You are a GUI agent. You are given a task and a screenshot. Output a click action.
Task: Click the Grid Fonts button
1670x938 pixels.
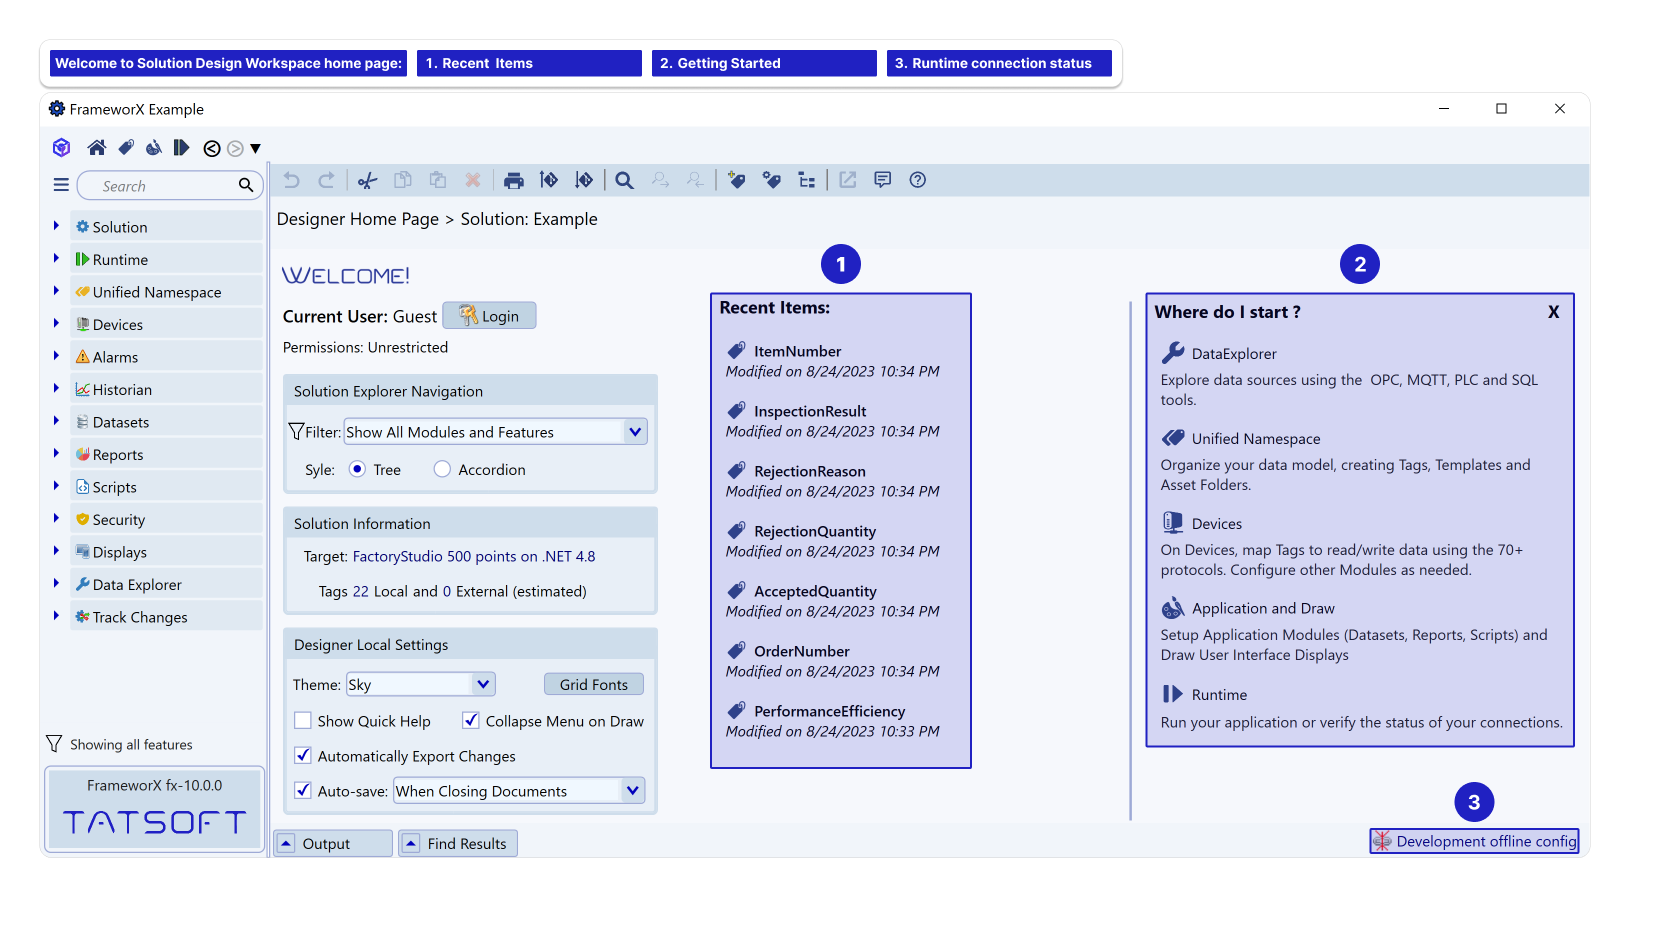[x=594, y=684]
